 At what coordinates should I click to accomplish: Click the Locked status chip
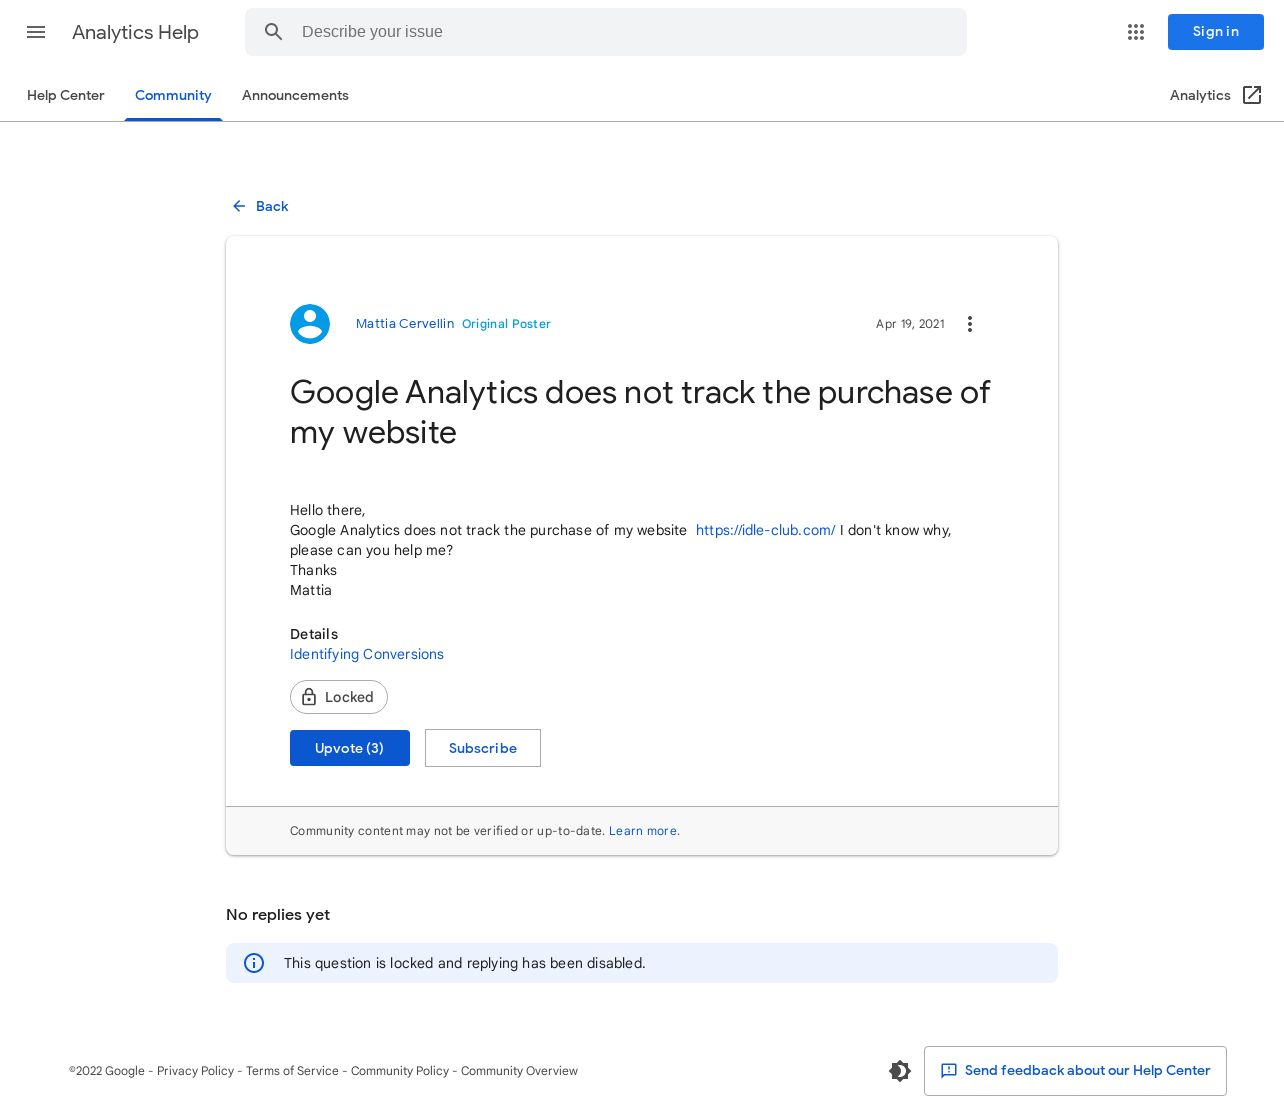[x=339, y=697]
